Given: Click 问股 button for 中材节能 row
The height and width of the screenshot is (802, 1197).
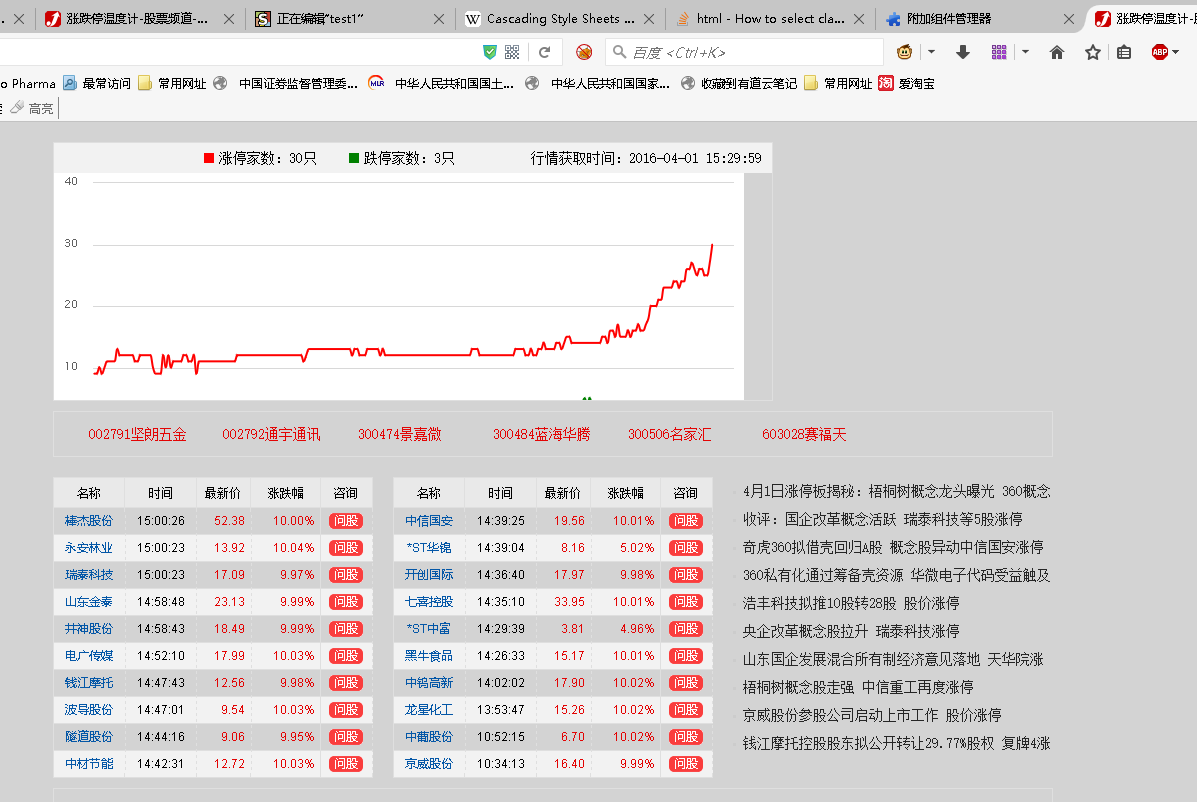Looking at the screenshot, I should (345, 764).
